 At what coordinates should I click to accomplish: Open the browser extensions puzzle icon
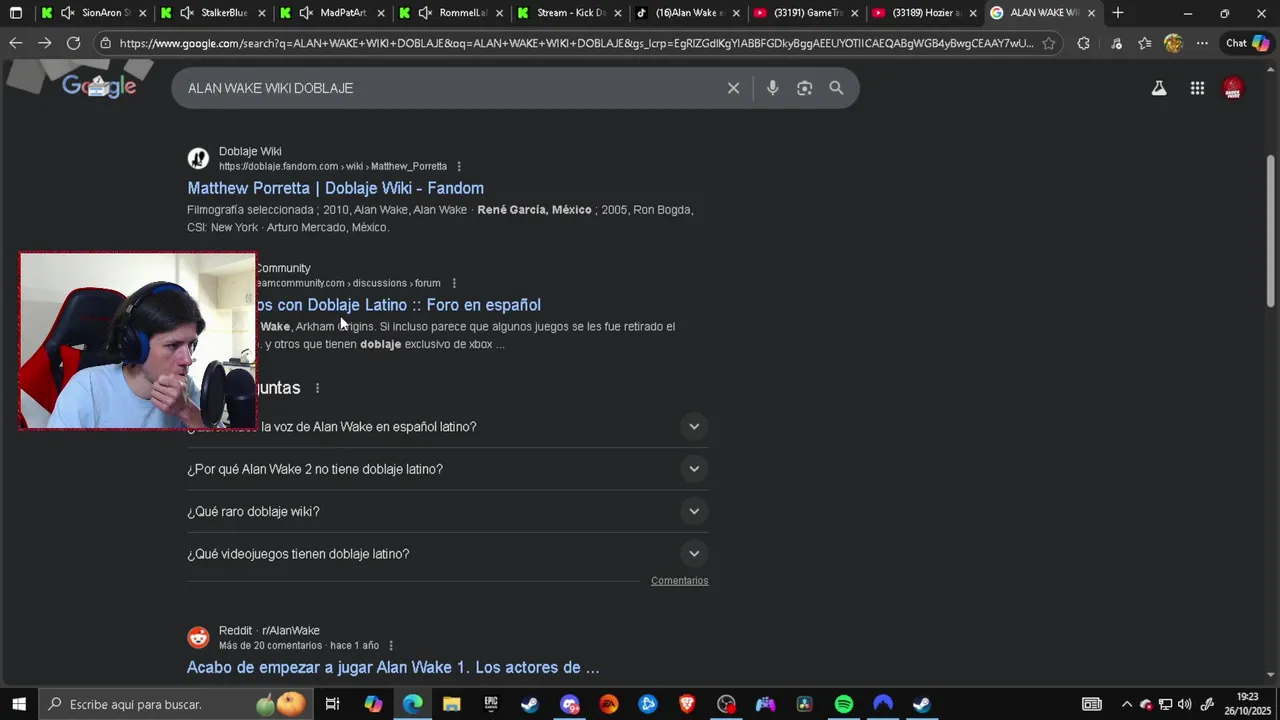(x=1083, y=43)
